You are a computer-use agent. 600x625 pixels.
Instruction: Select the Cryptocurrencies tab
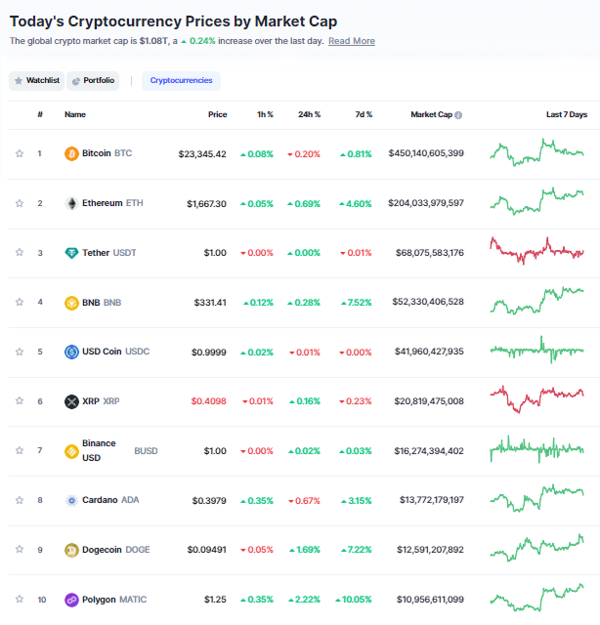click(x=181, y=81)
